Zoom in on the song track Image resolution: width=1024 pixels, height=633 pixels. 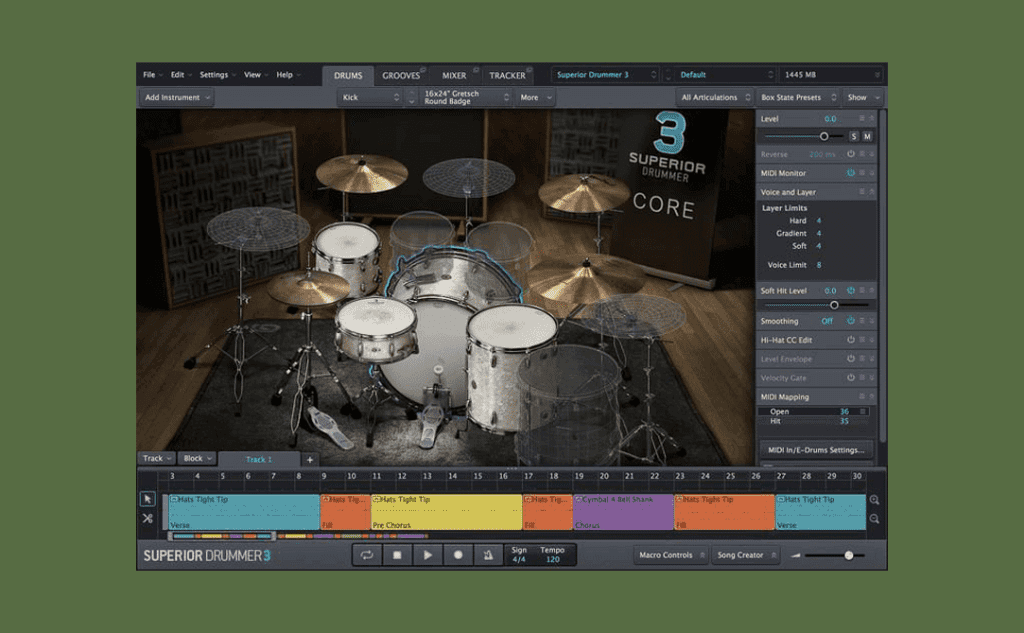(x=874, y=500)
